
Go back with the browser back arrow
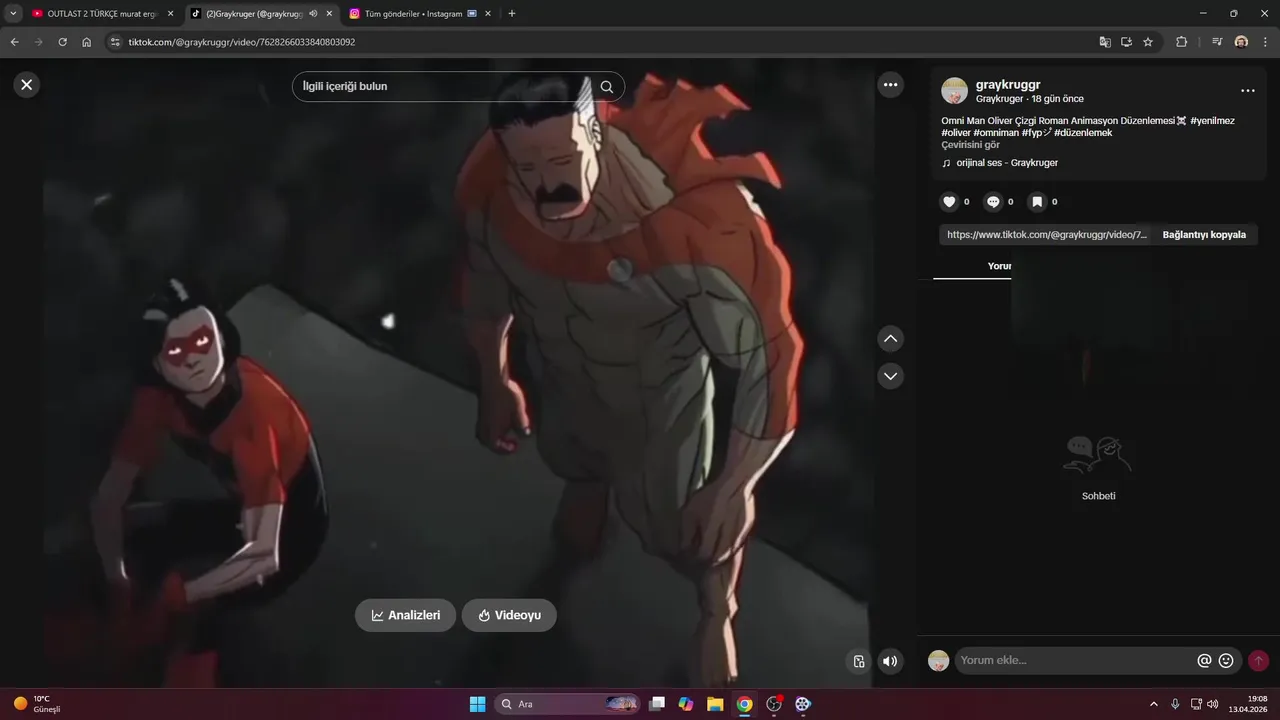(x=15, y=42)
